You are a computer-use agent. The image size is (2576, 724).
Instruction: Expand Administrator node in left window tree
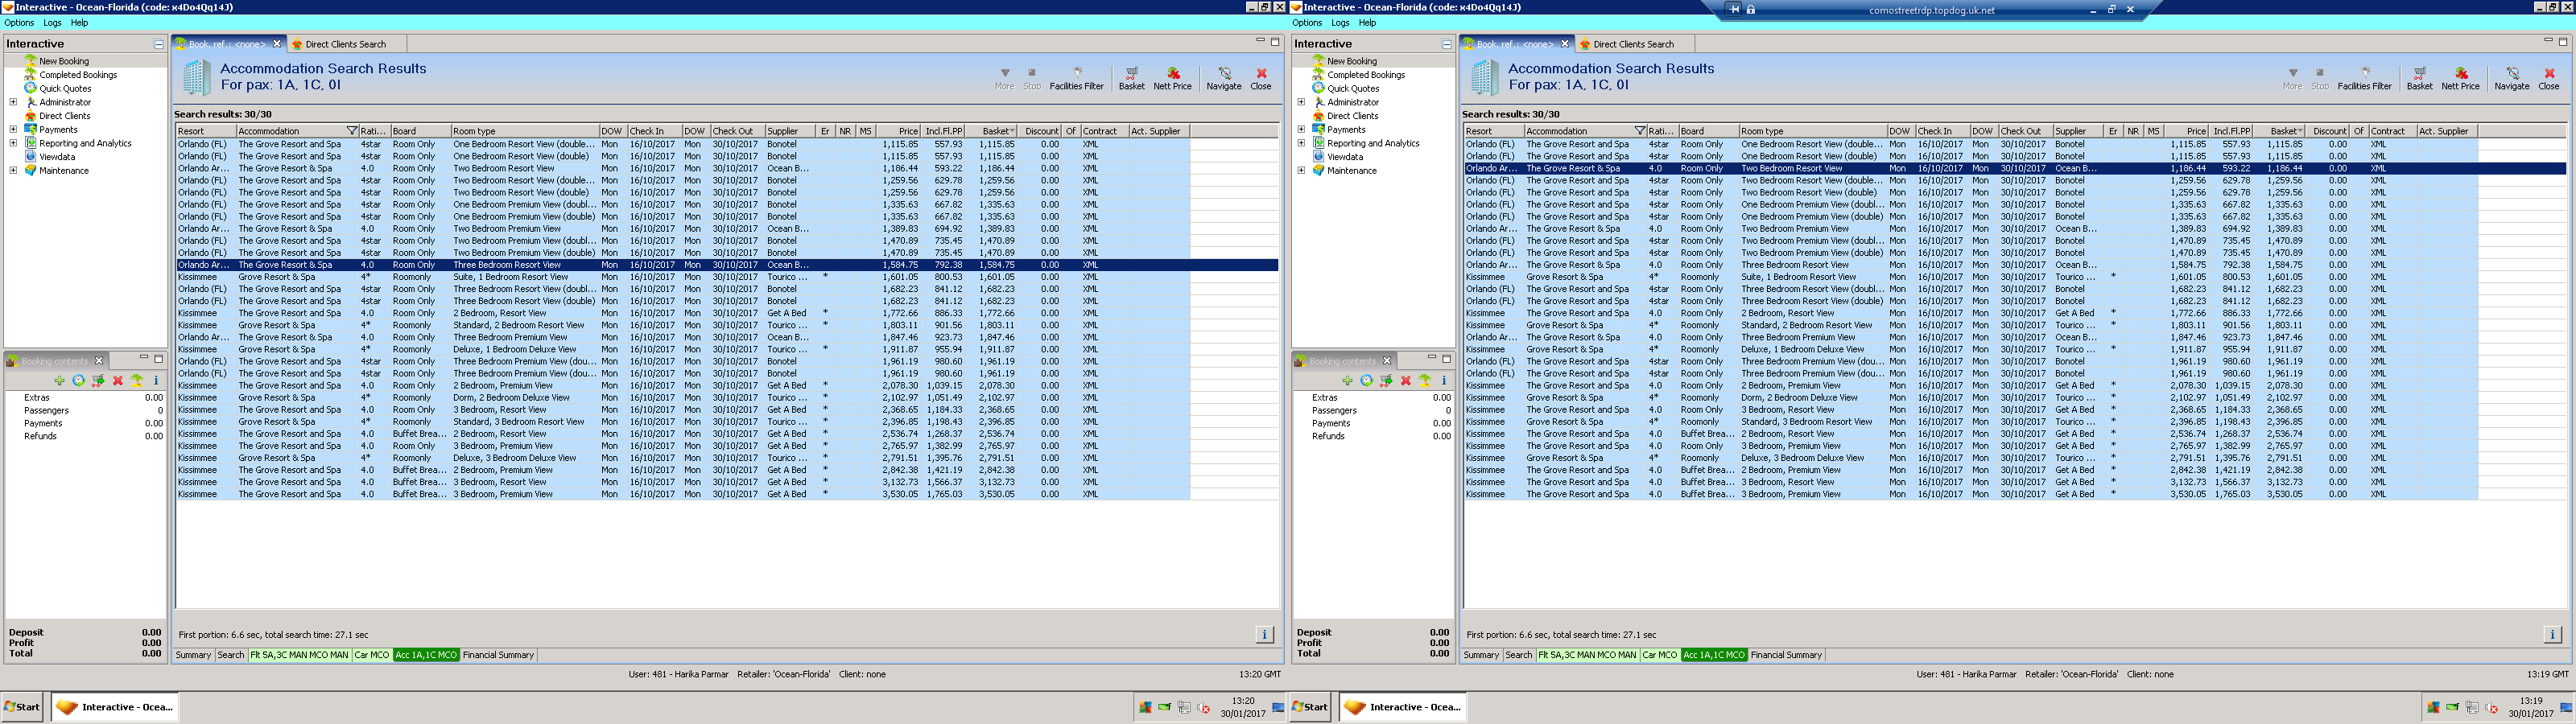(13, 102)
